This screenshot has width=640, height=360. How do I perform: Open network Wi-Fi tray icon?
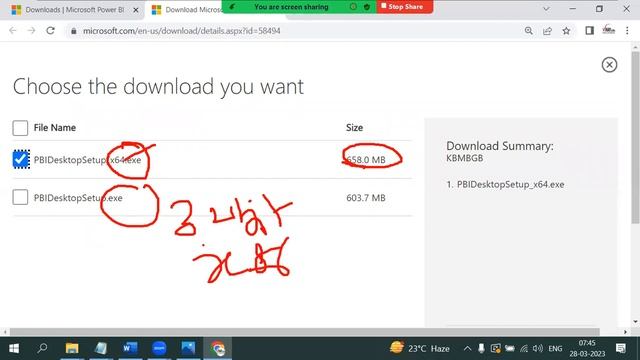pyautogui.click(x=524, y=348)
